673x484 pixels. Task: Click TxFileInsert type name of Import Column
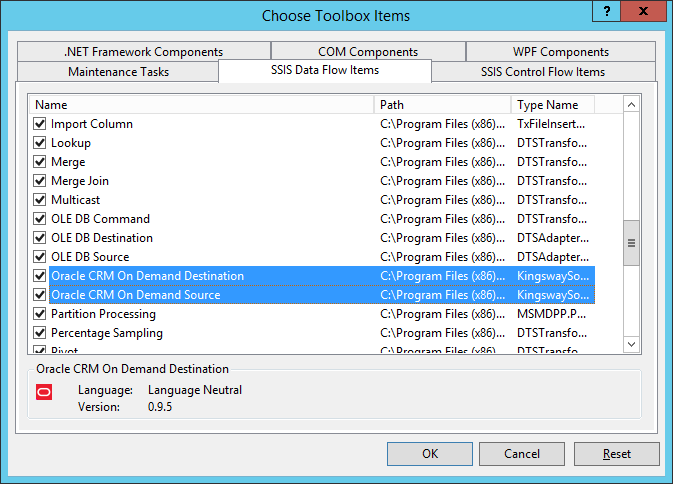[x=551, y=124]
